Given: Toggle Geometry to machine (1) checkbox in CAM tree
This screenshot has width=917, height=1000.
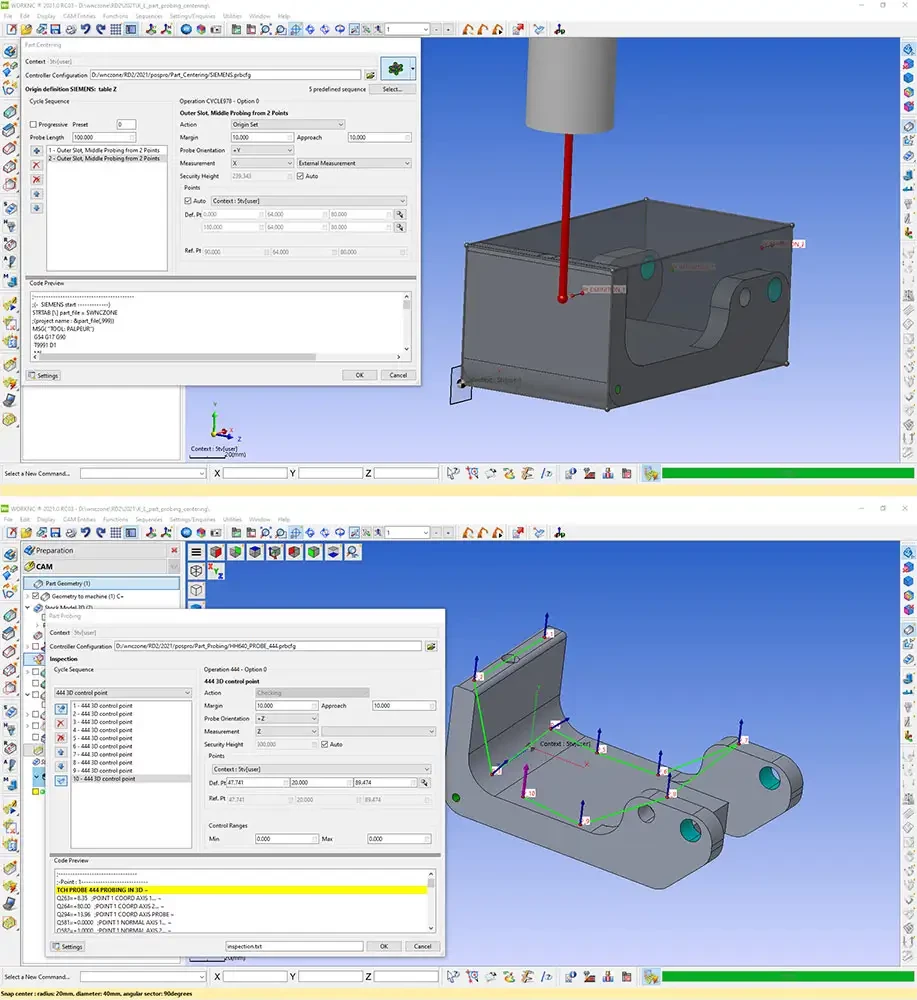Looking at the screenshot, I should [x=36, y=596].
